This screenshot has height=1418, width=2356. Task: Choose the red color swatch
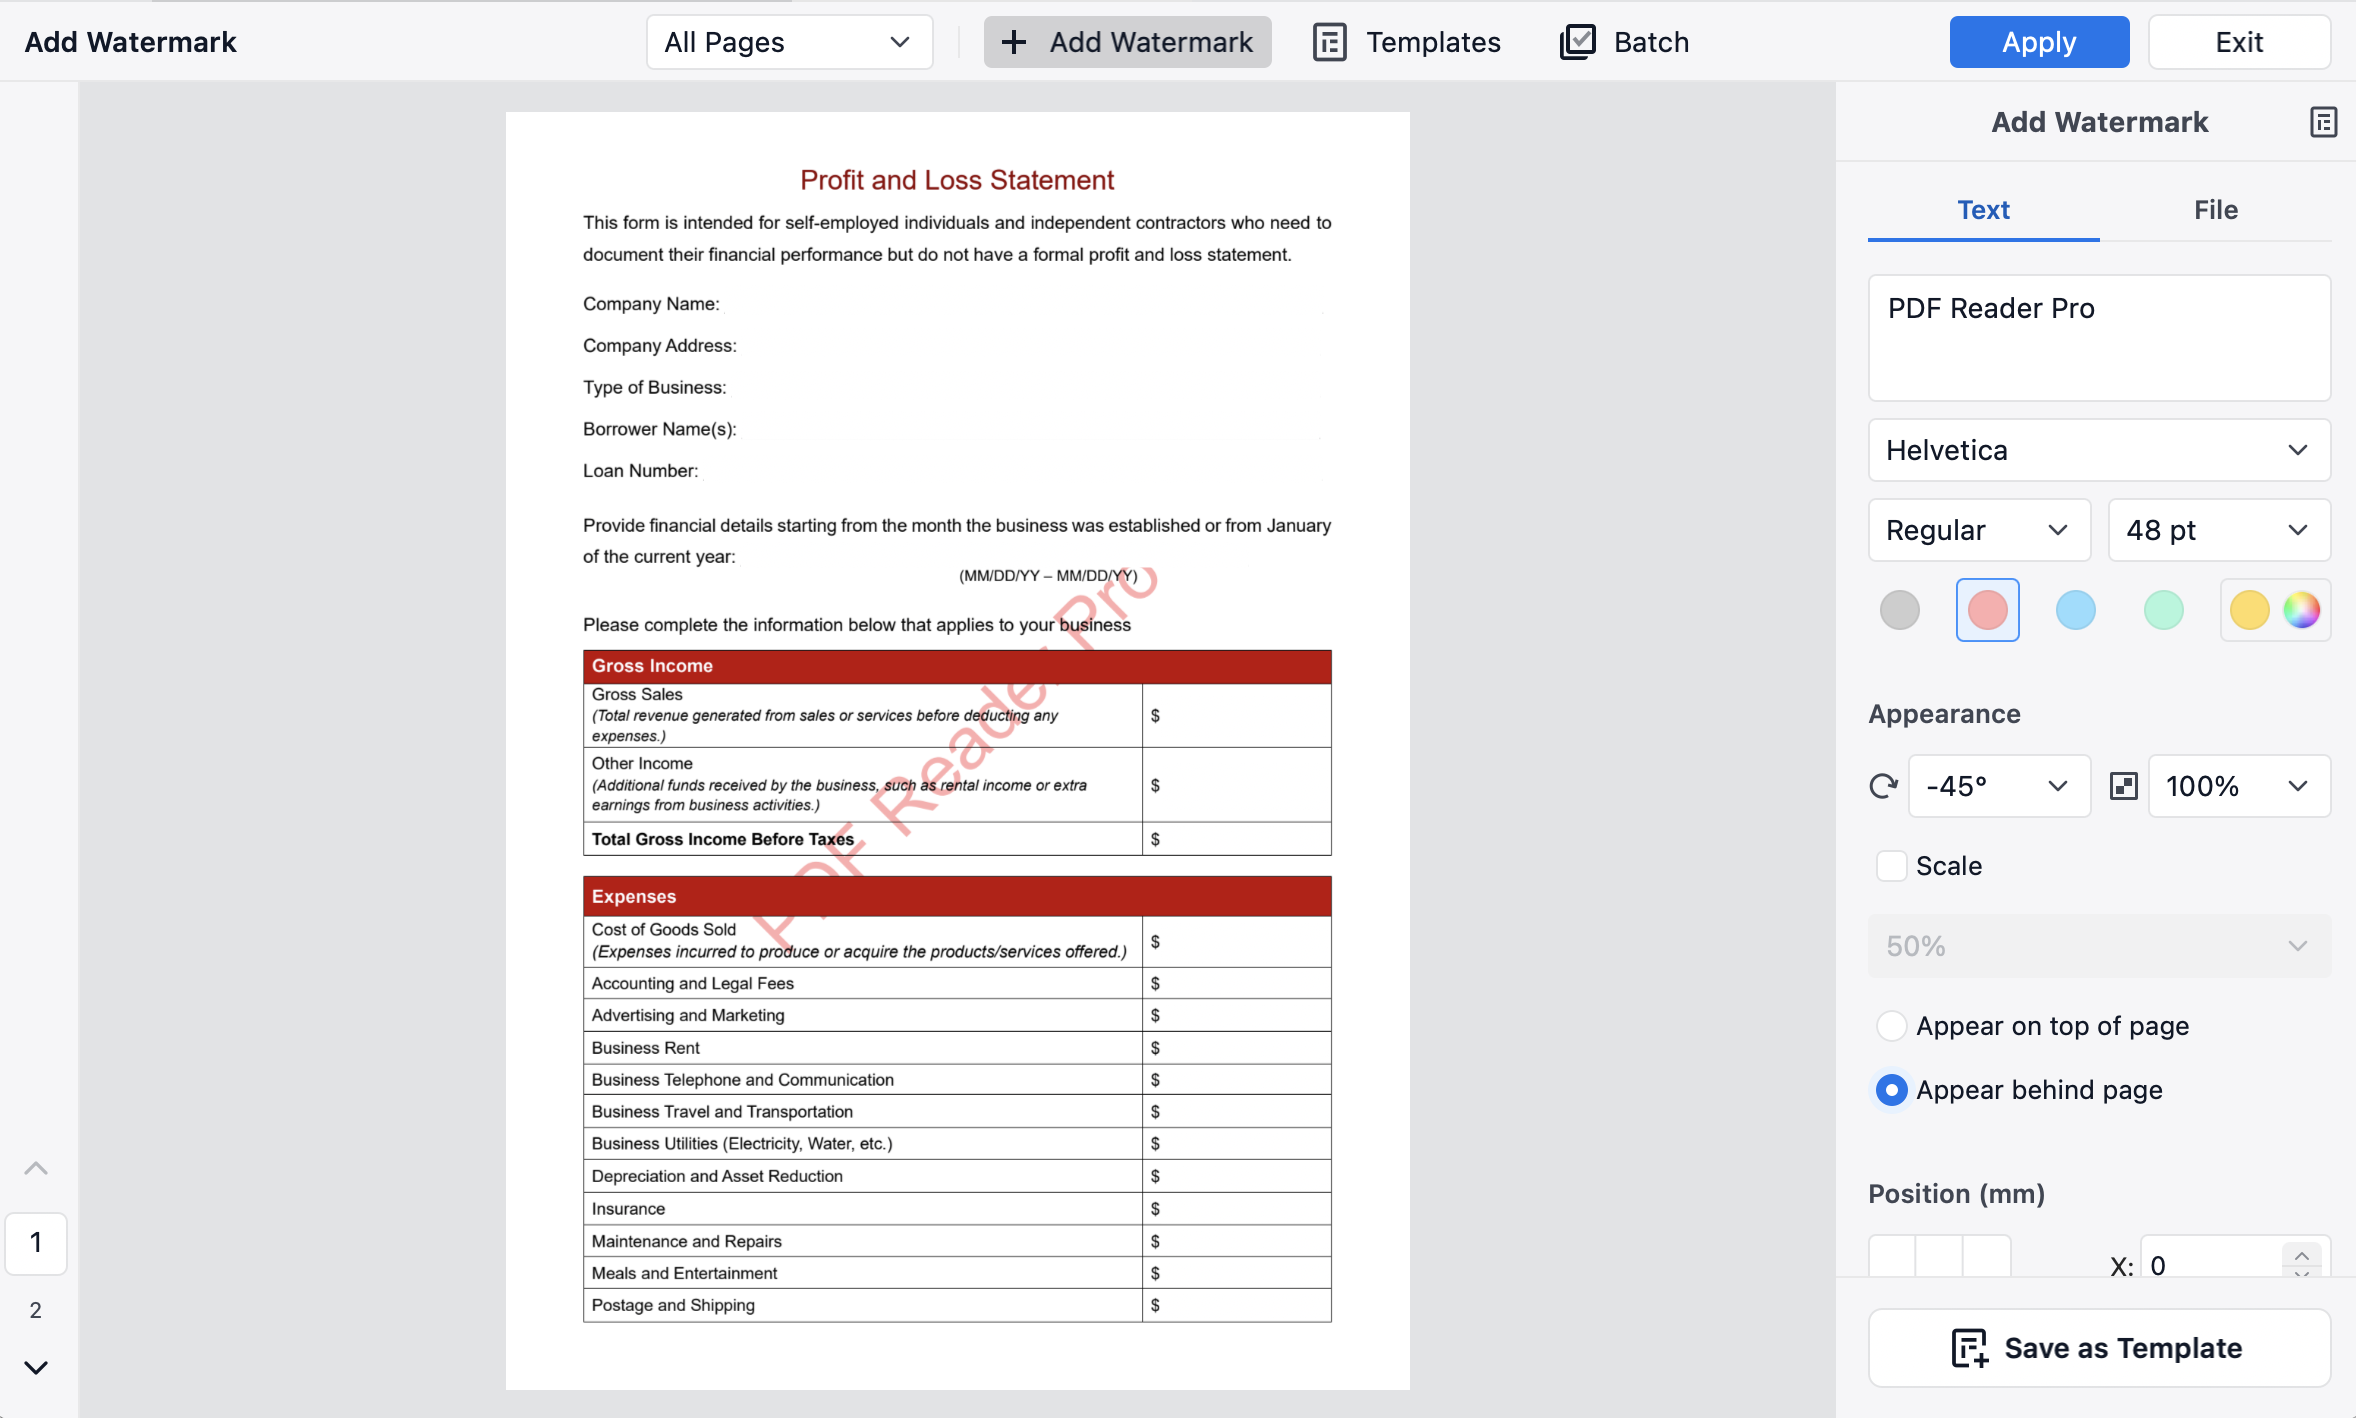1987,610
